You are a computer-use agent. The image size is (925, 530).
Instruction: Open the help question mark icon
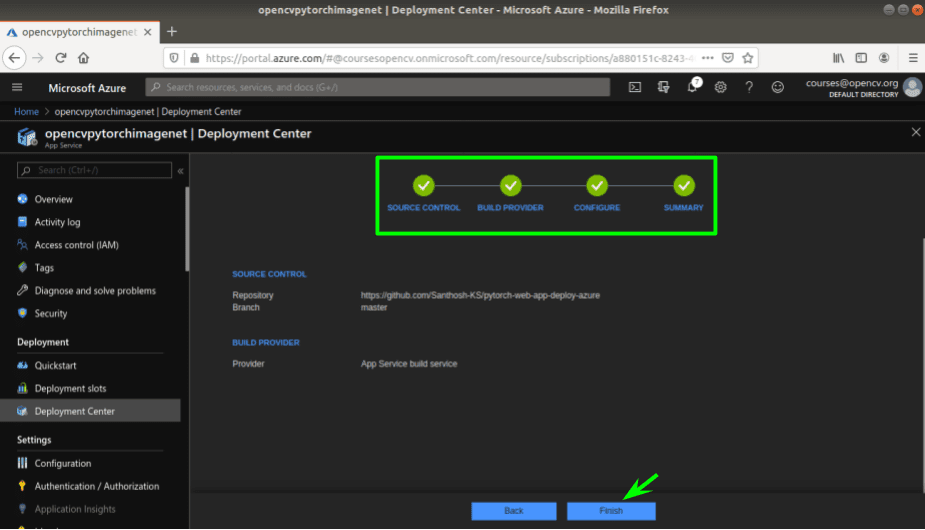click(x=749, y=87)
